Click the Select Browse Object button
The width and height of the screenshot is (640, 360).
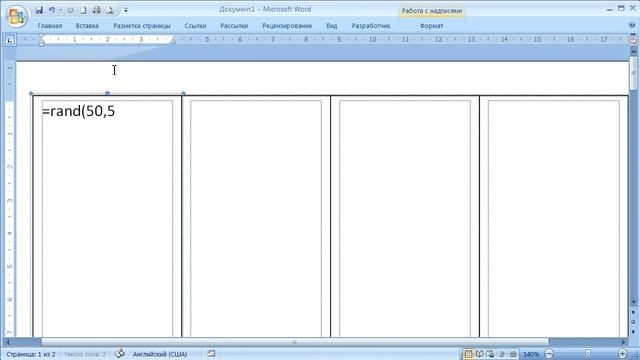pos(633,322)
